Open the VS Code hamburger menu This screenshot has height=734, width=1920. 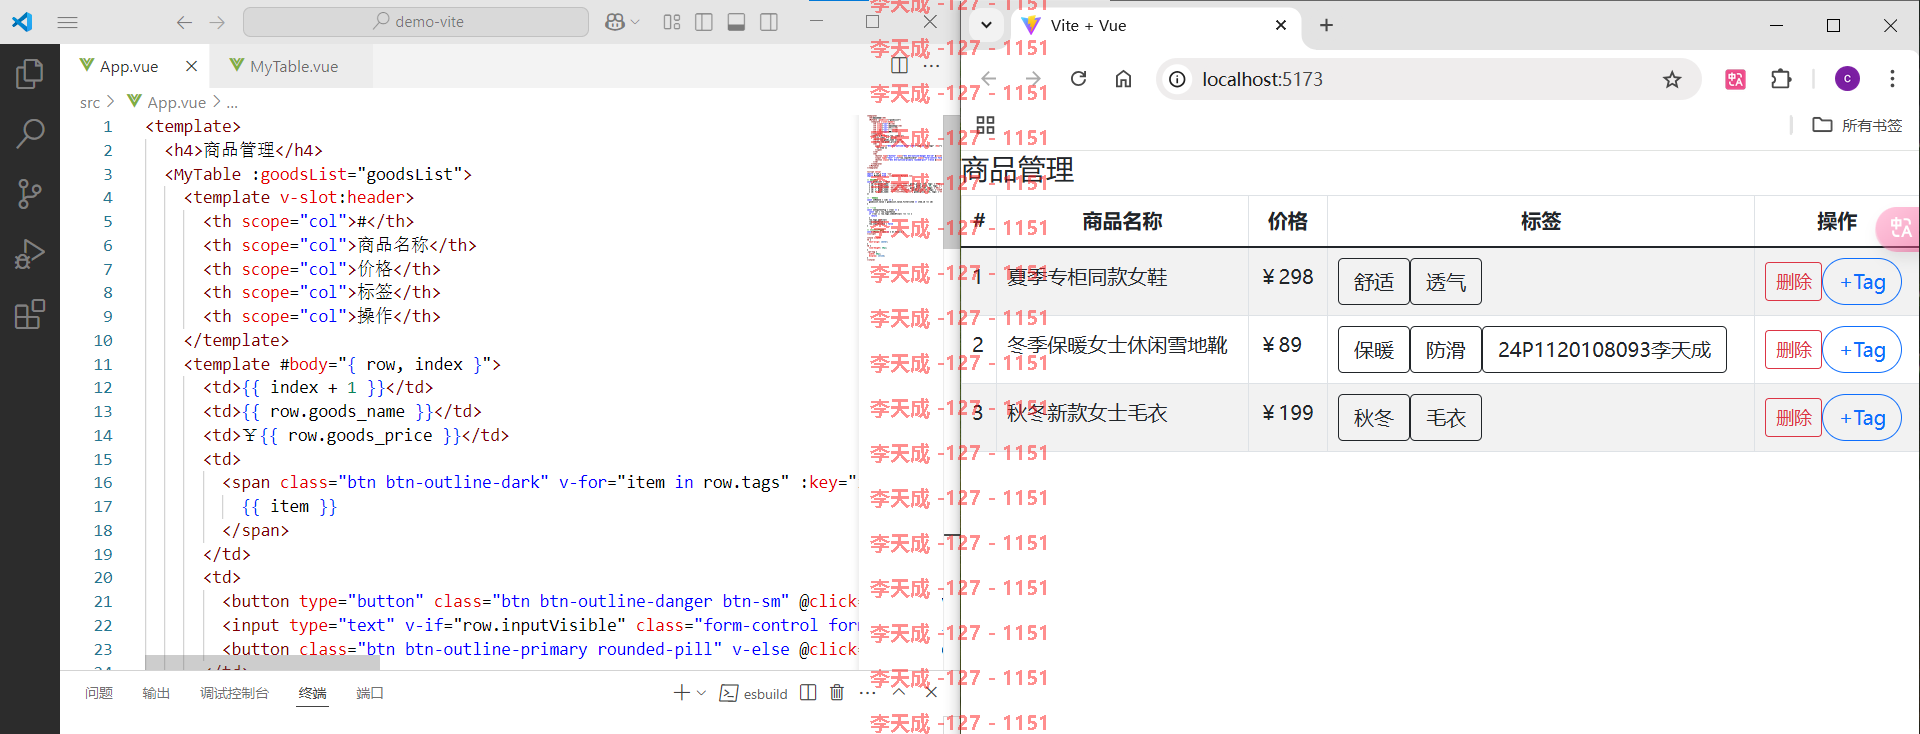click(68, 22)
